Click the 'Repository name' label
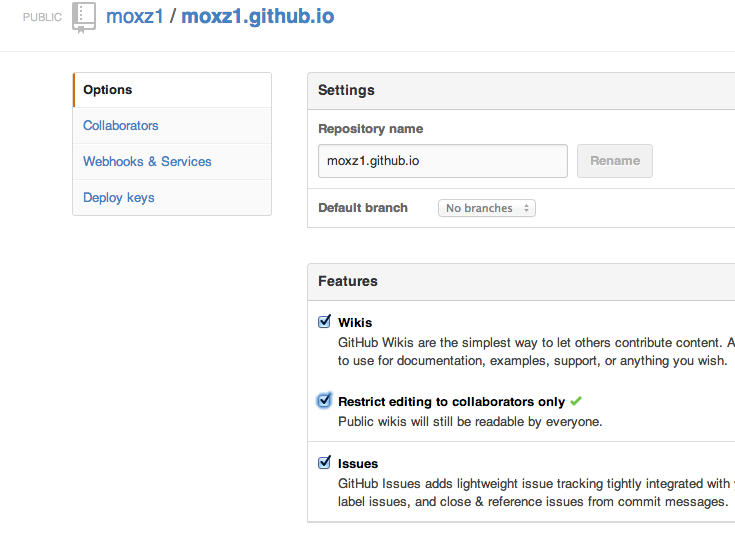 click(370, 129)
